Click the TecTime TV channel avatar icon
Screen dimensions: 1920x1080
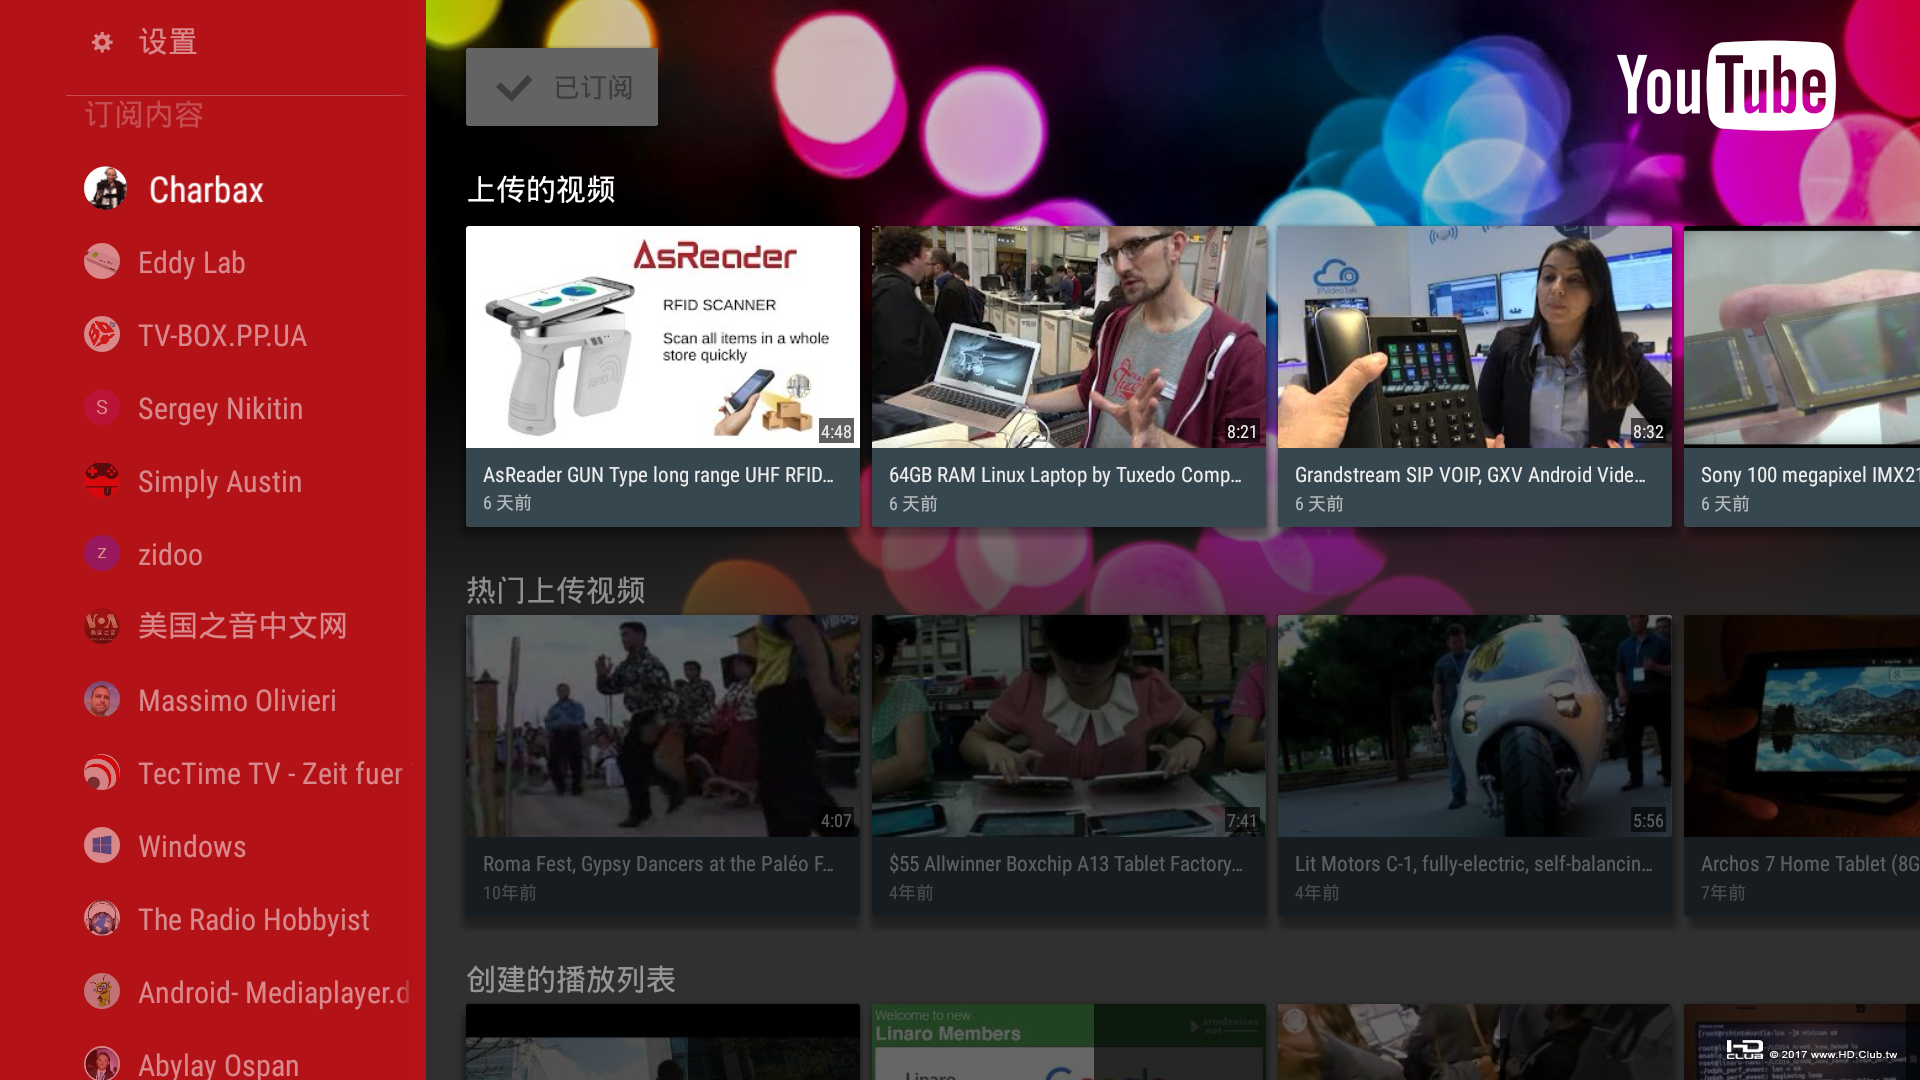(x=102, y=773)
